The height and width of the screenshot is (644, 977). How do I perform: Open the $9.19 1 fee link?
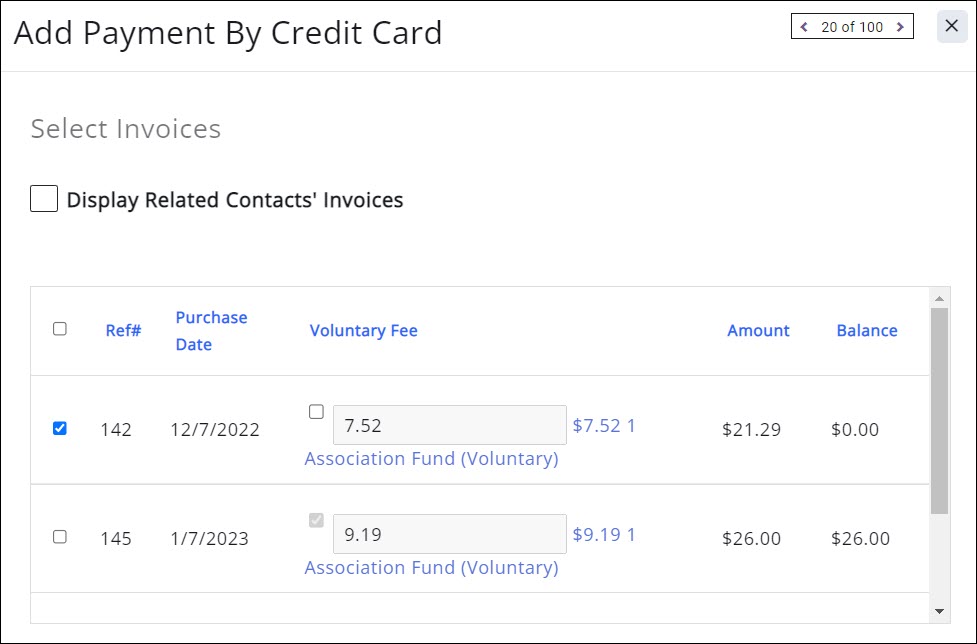pos(604,535)
